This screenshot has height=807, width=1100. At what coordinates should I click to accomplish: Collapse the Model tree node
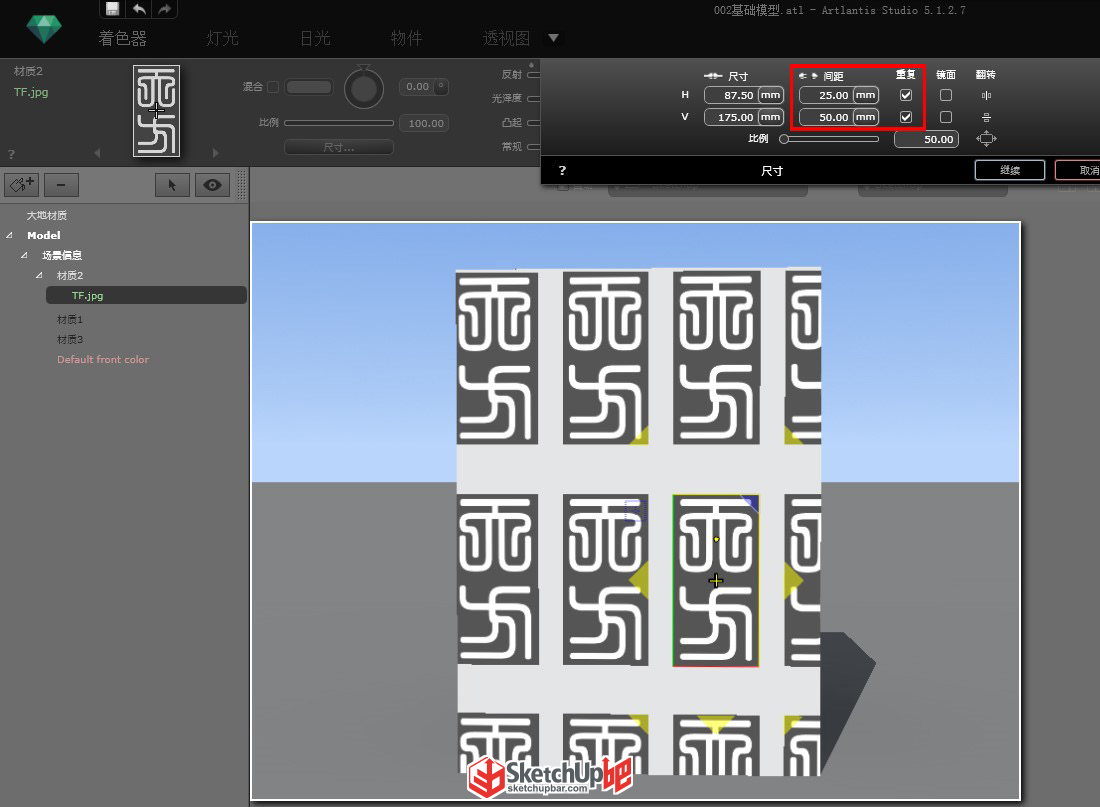(9, 235)
